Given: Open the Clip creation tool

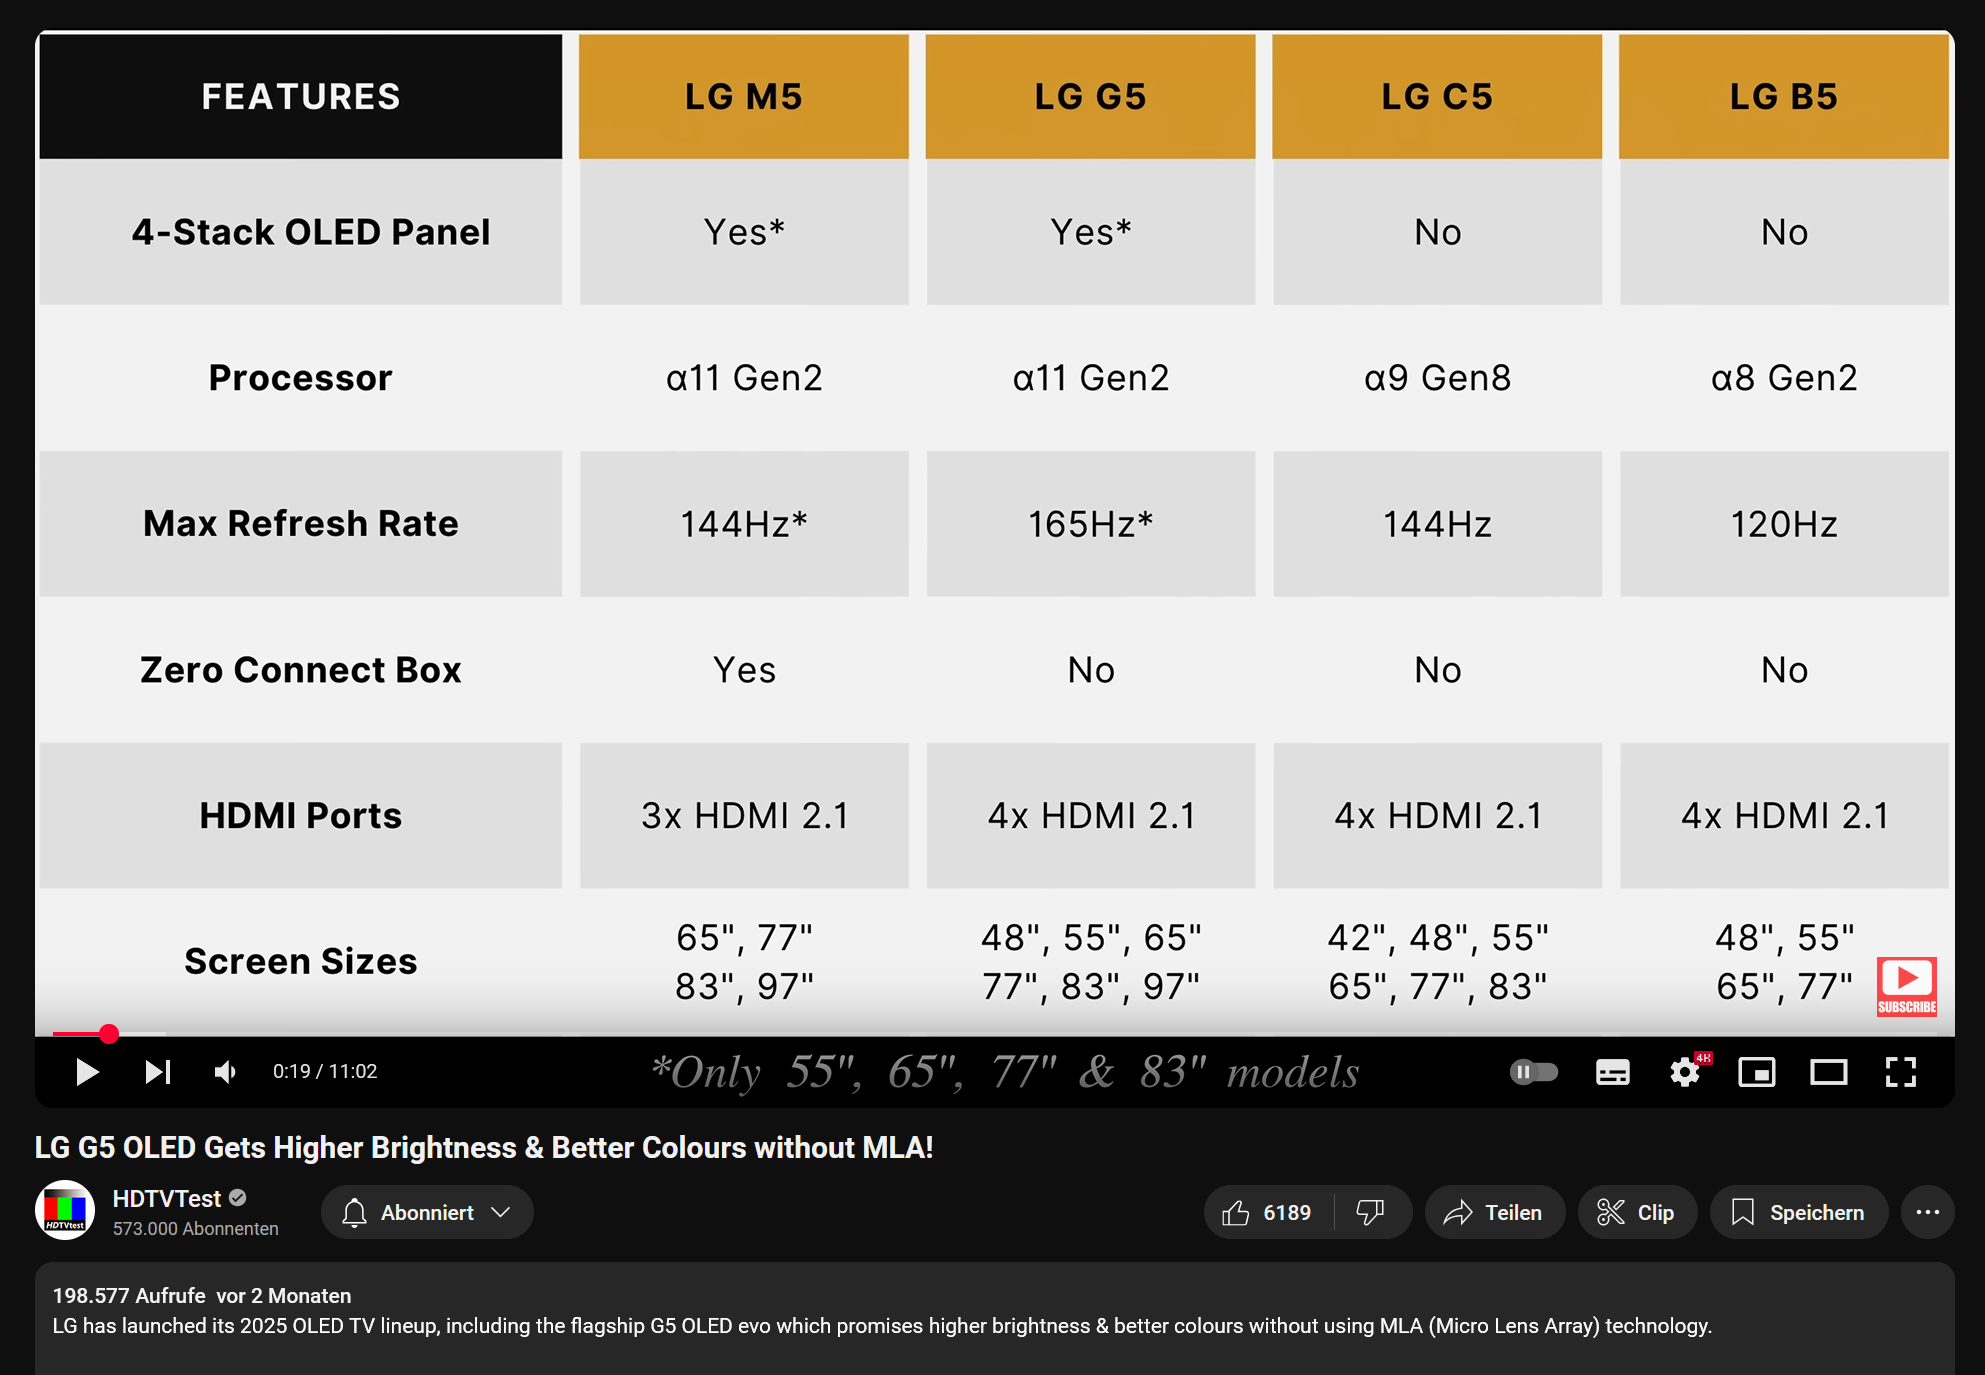Looking at the screenshot, I should tap(1637, 1212).
